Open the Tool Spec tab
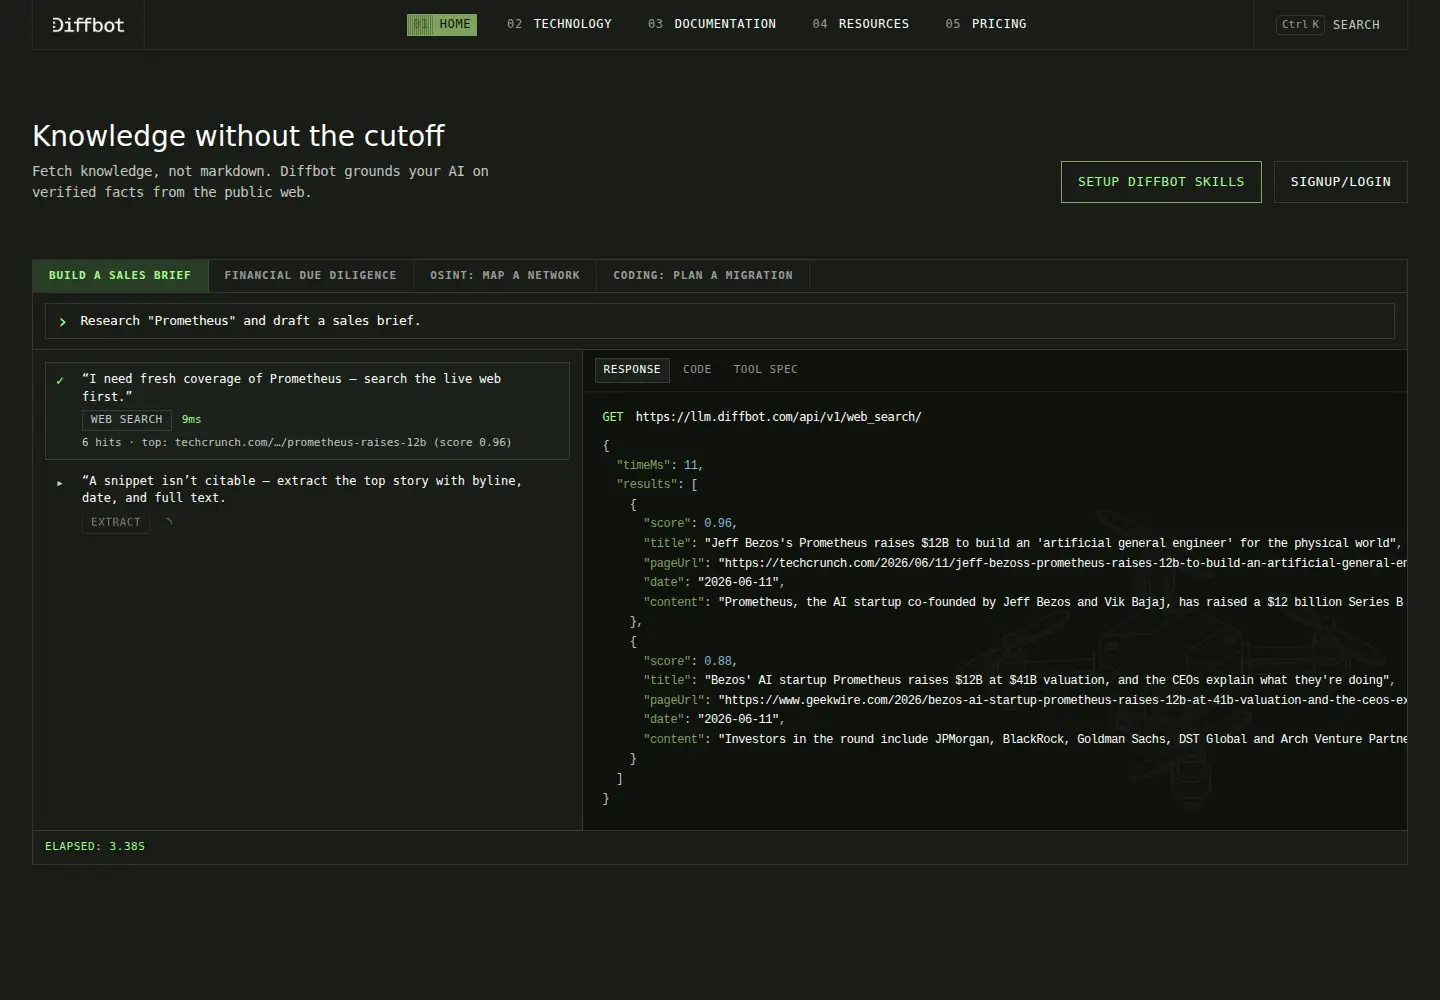 766,370
